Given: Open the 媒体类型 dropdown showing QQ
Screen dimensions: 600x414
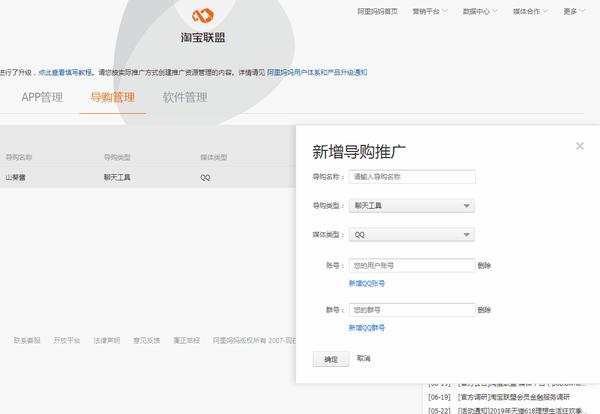Looking at the screenshot, I should tap(412, 235).
